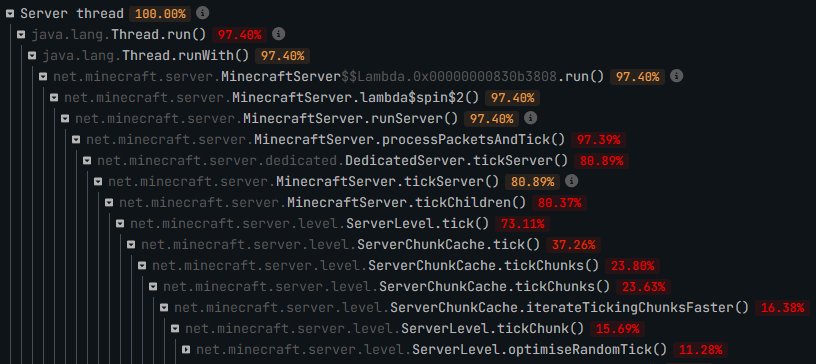Collapse the processPacketsAndTick() node

click(76, 140)
